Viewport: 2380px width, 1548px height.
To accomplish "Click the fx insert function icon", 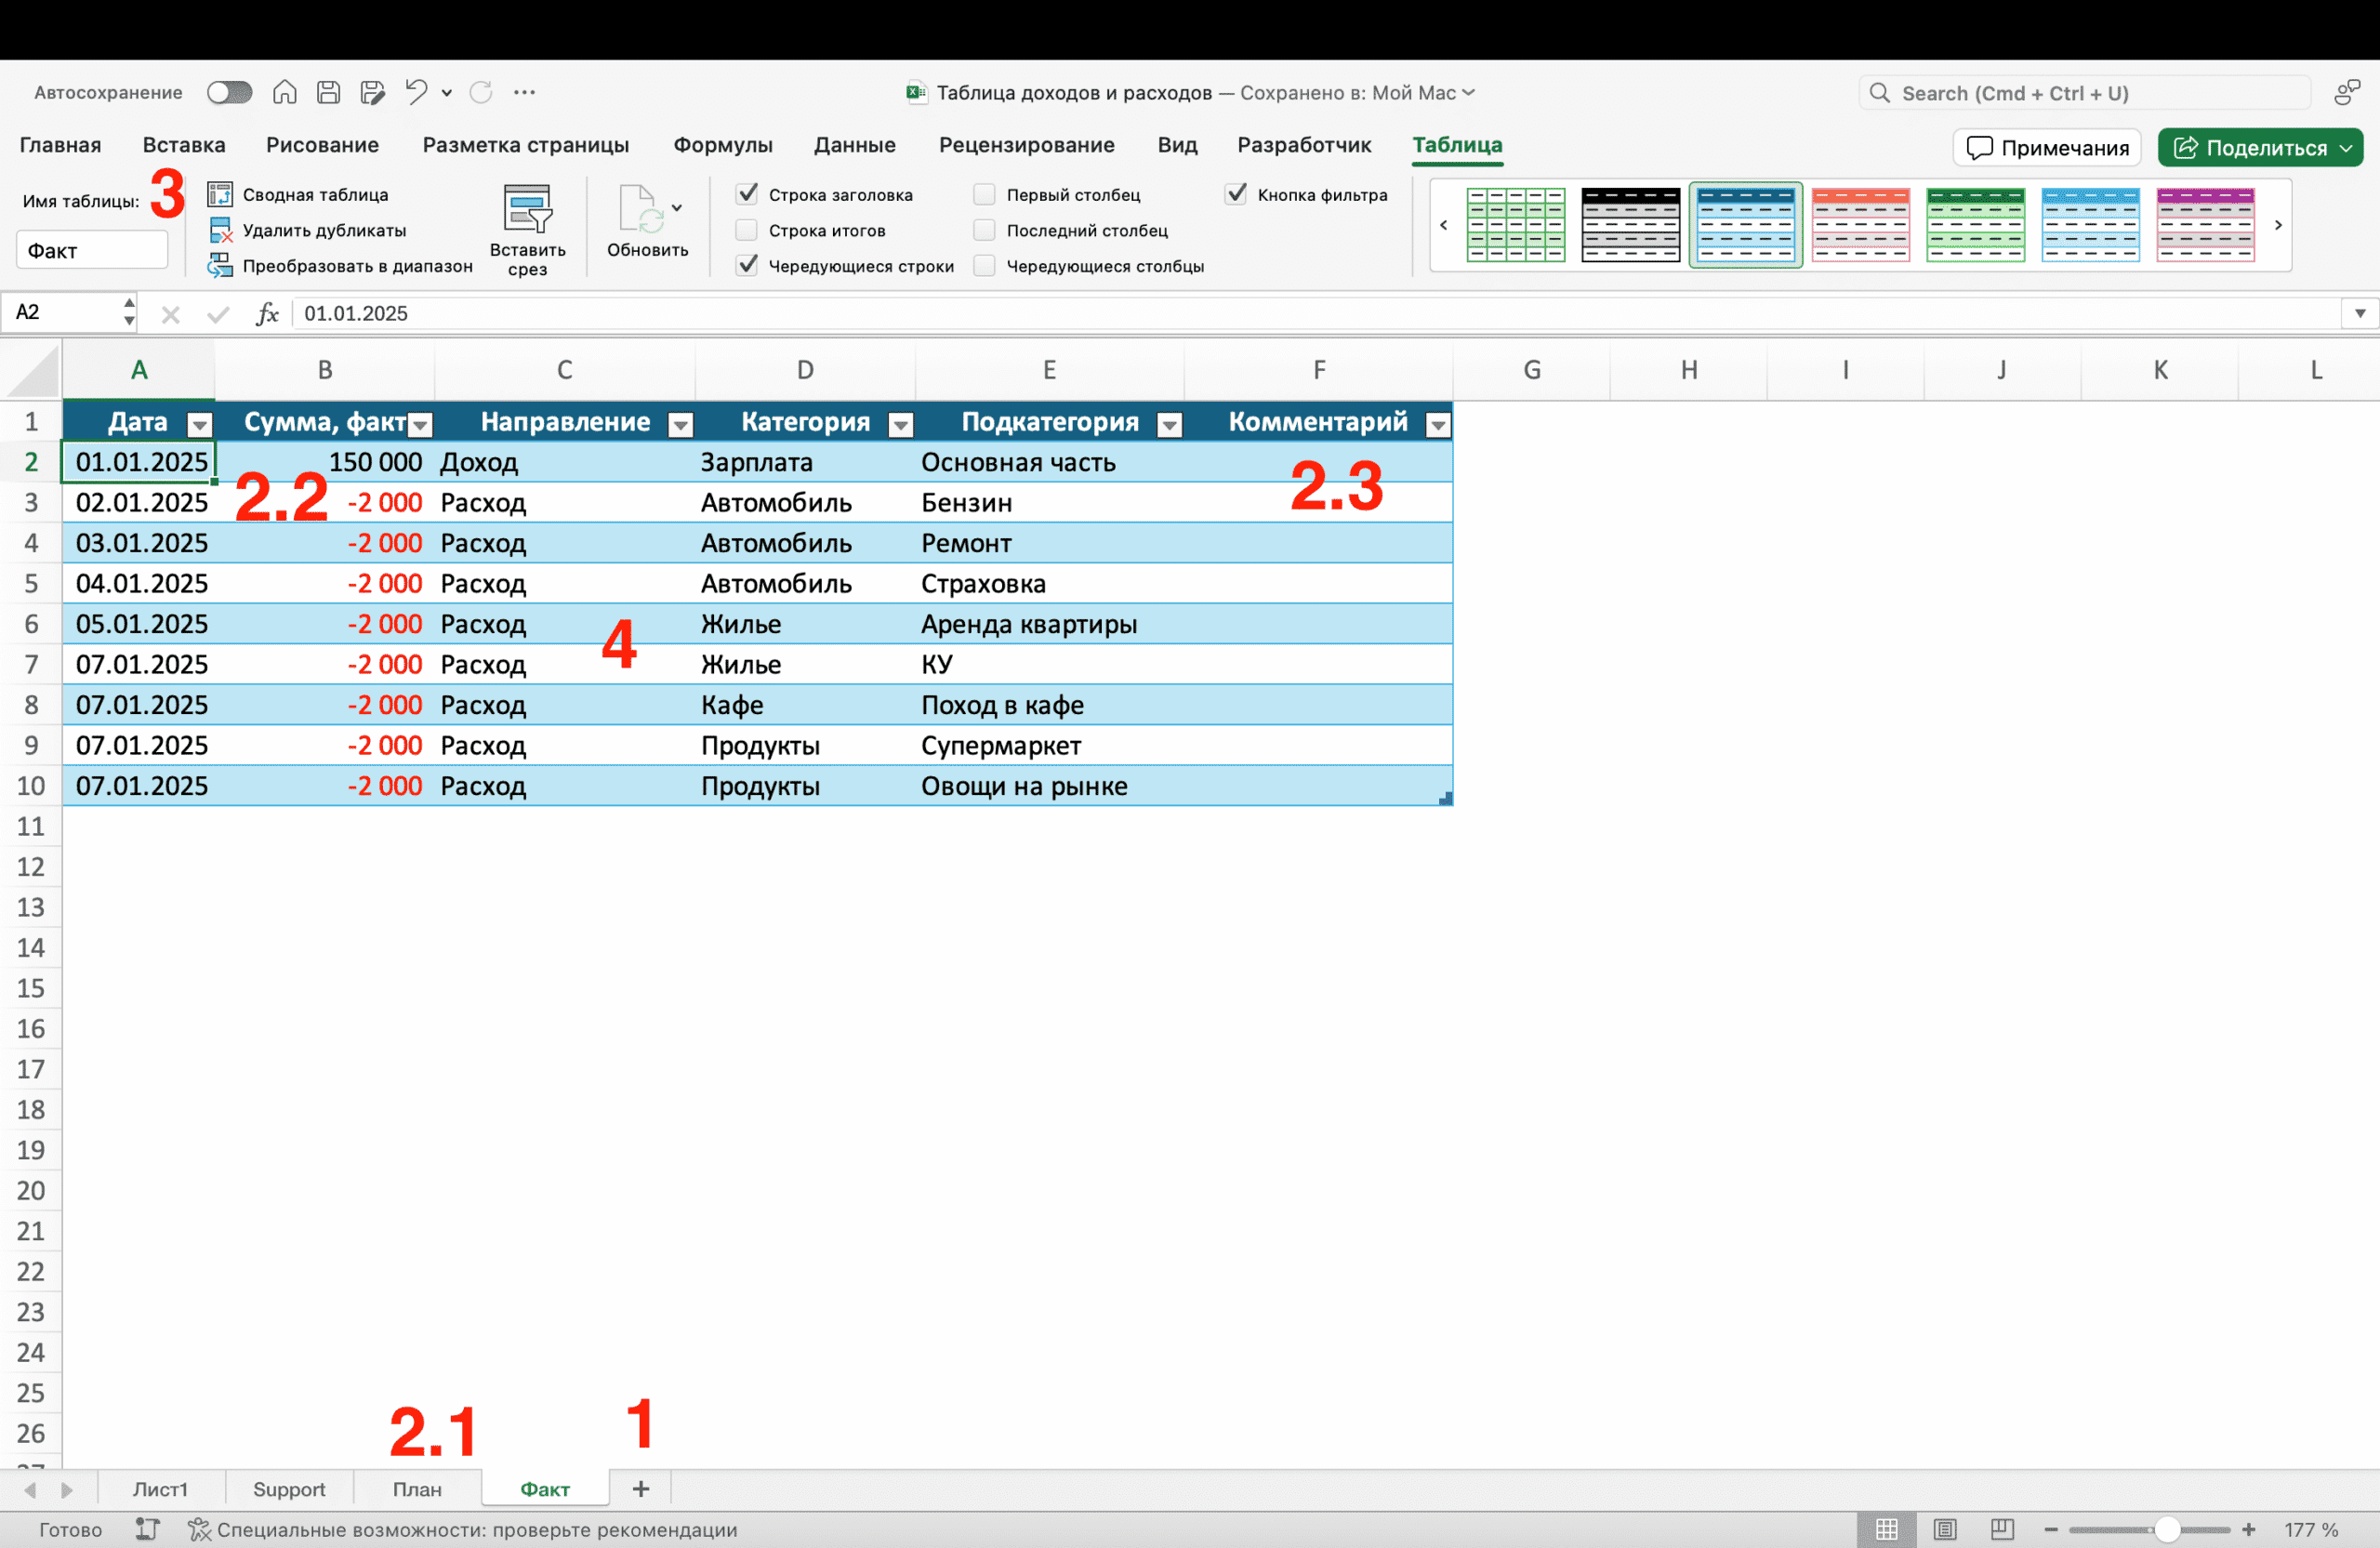I will 267,313.
